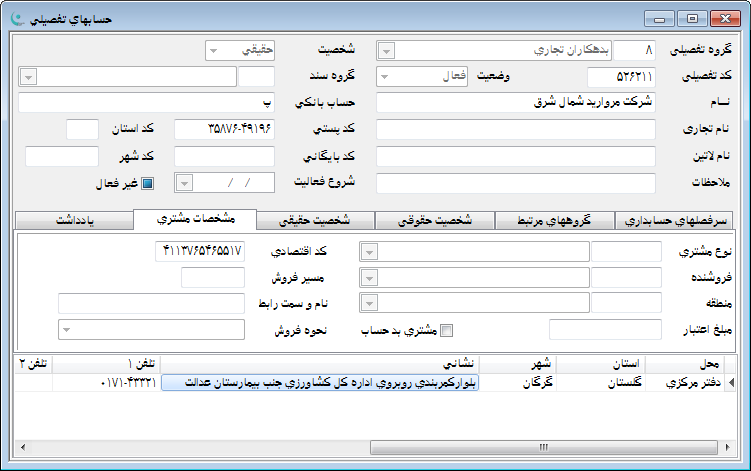The height and width of the screenshot is (471, 751).
Task: Open the شخصیت dropdown showing حقیقی
Action: [x=213, y=50]
